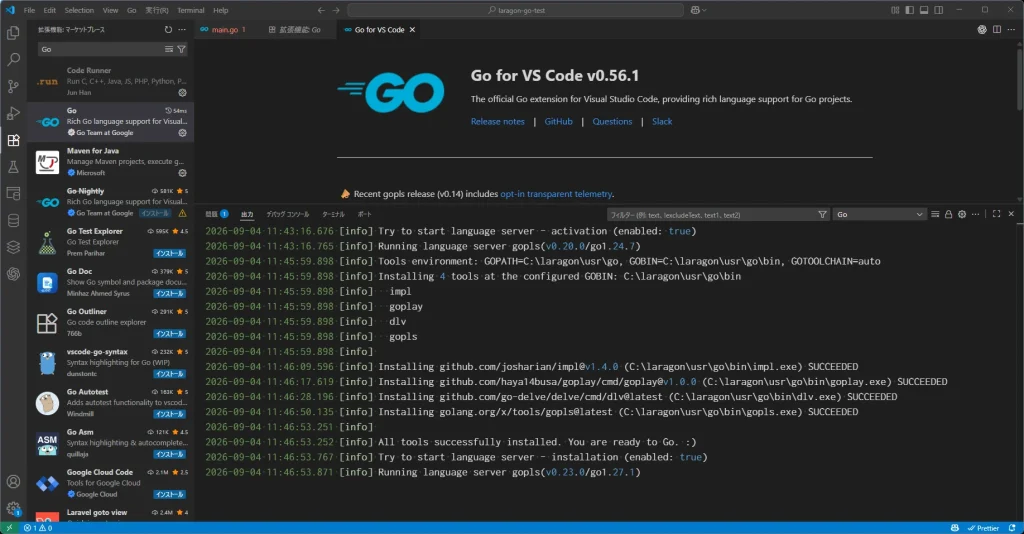This screenshot has height=534, width=1024.
Task: Open the Search view in activity bar
Action: [13, 59]
